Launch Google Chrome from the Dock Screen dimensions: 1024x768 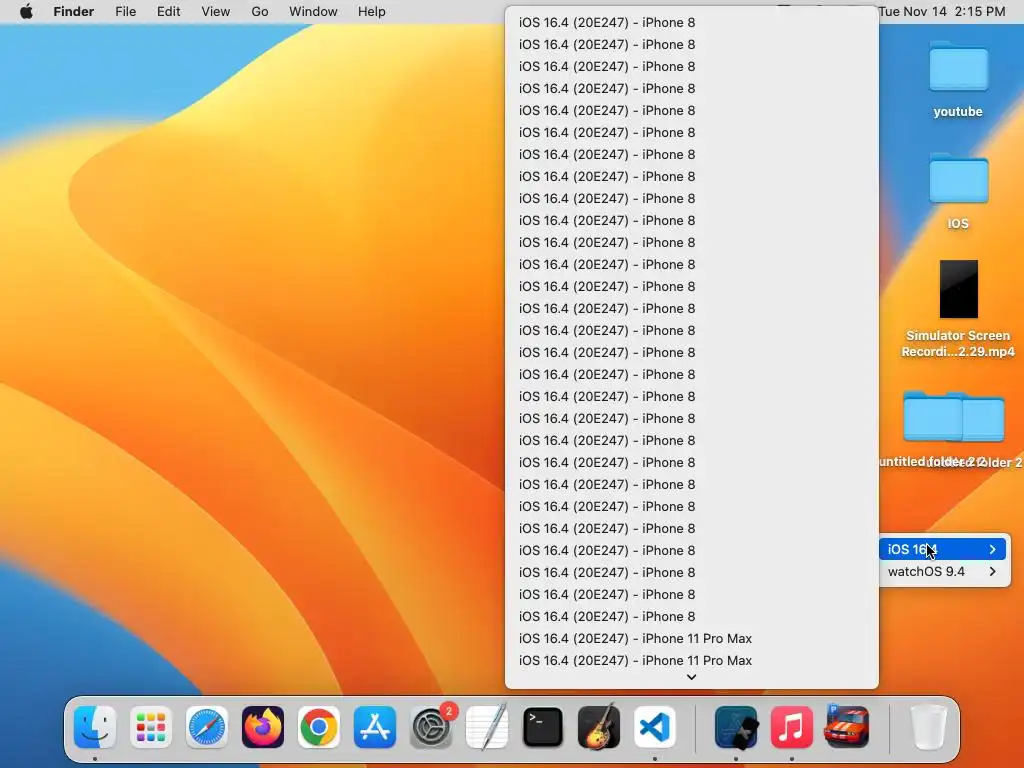(319, 727)
